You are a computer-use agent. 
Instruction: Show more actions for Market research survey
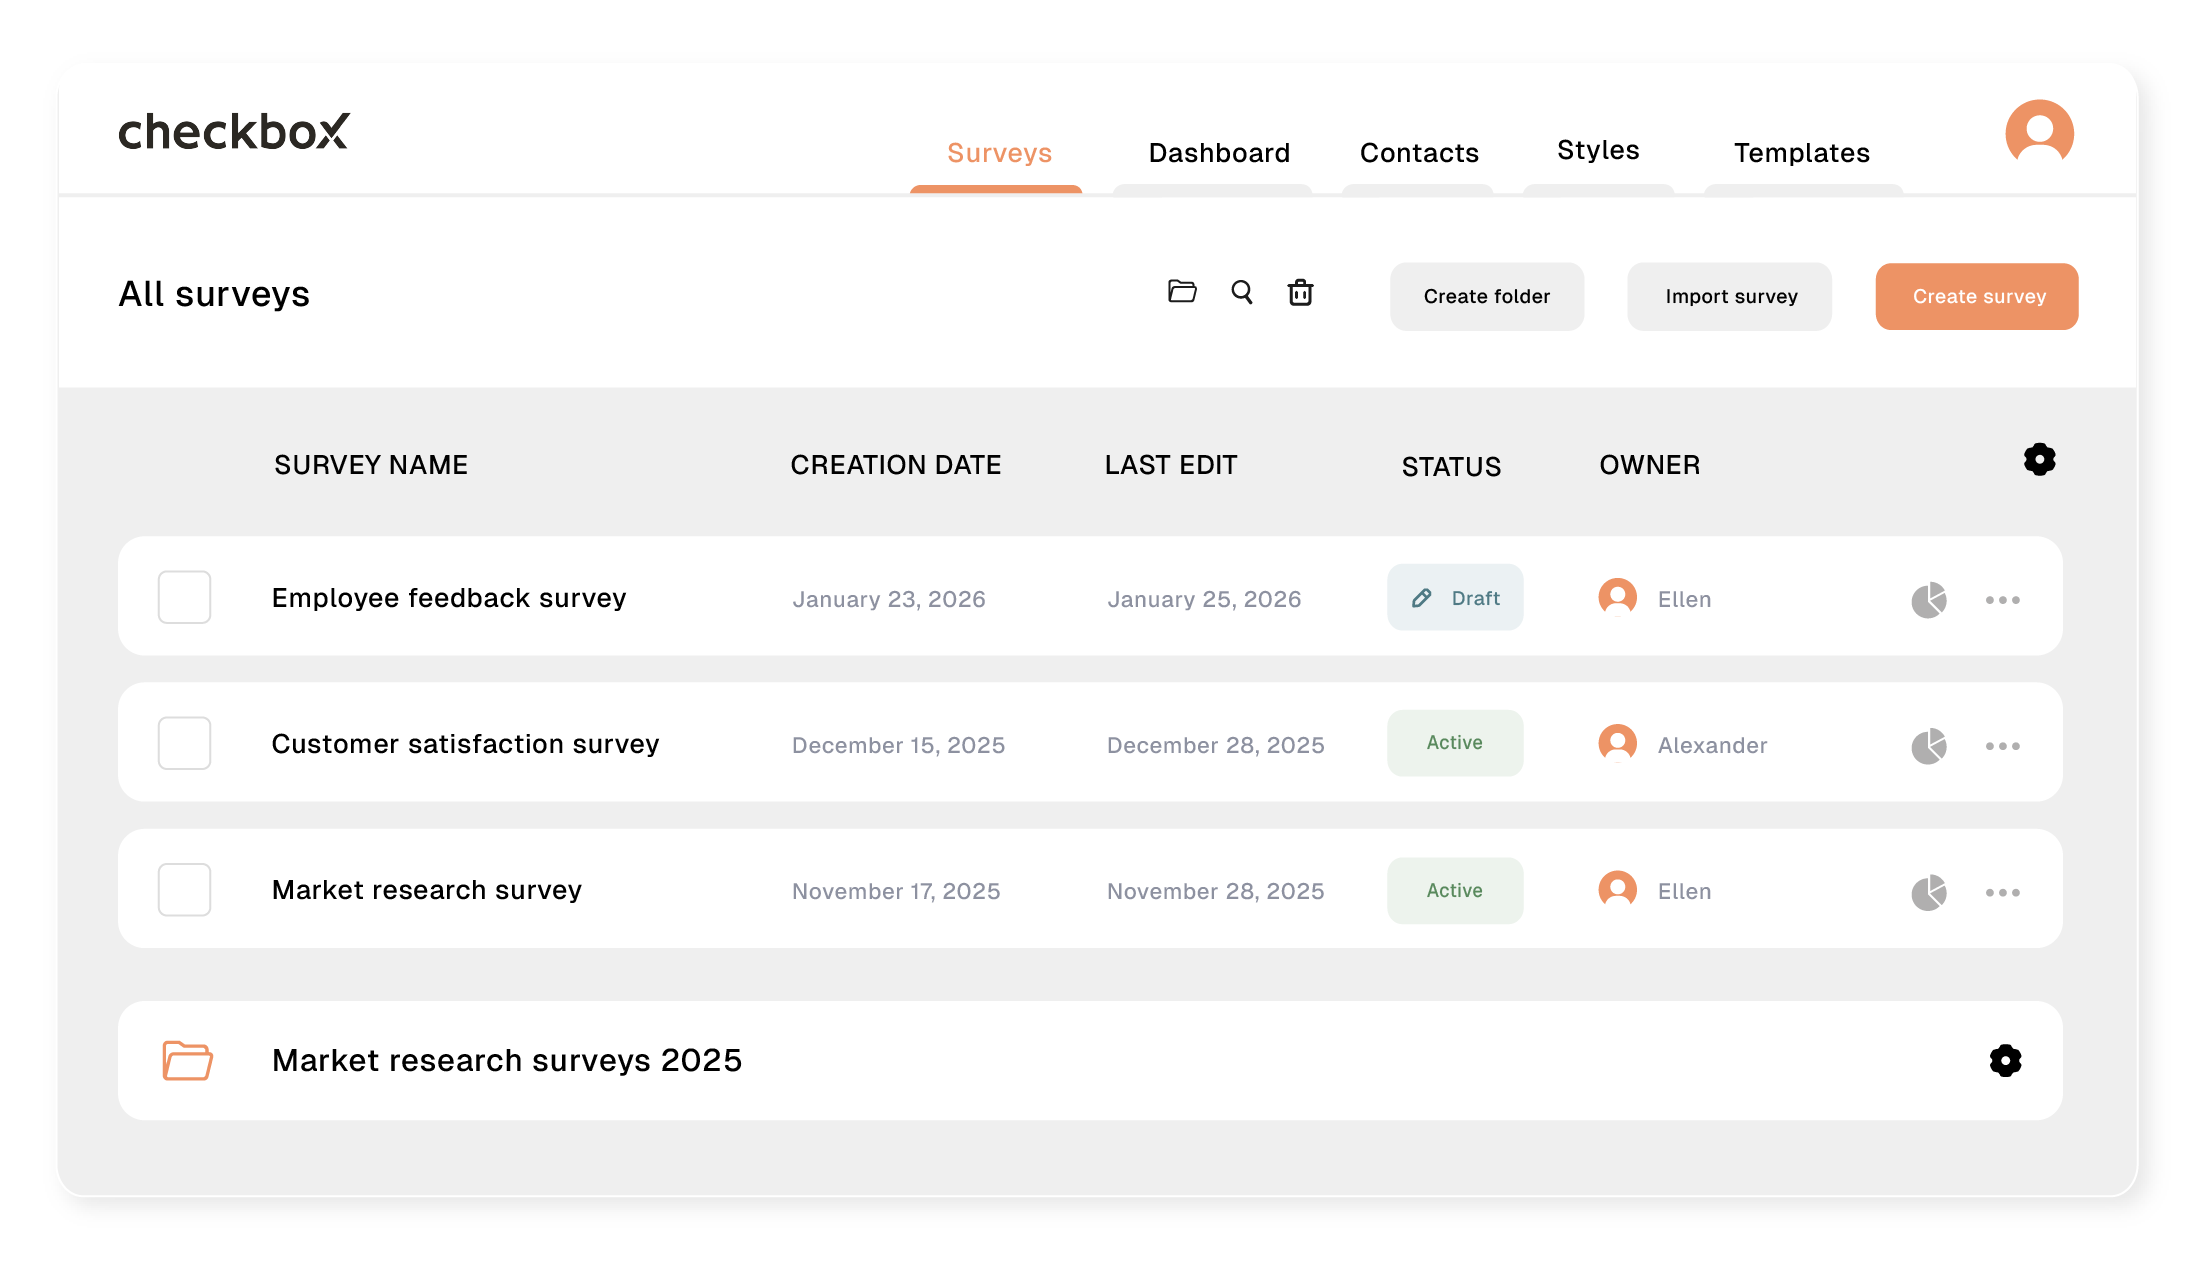pyautogui.click(x=2002, y=892)
